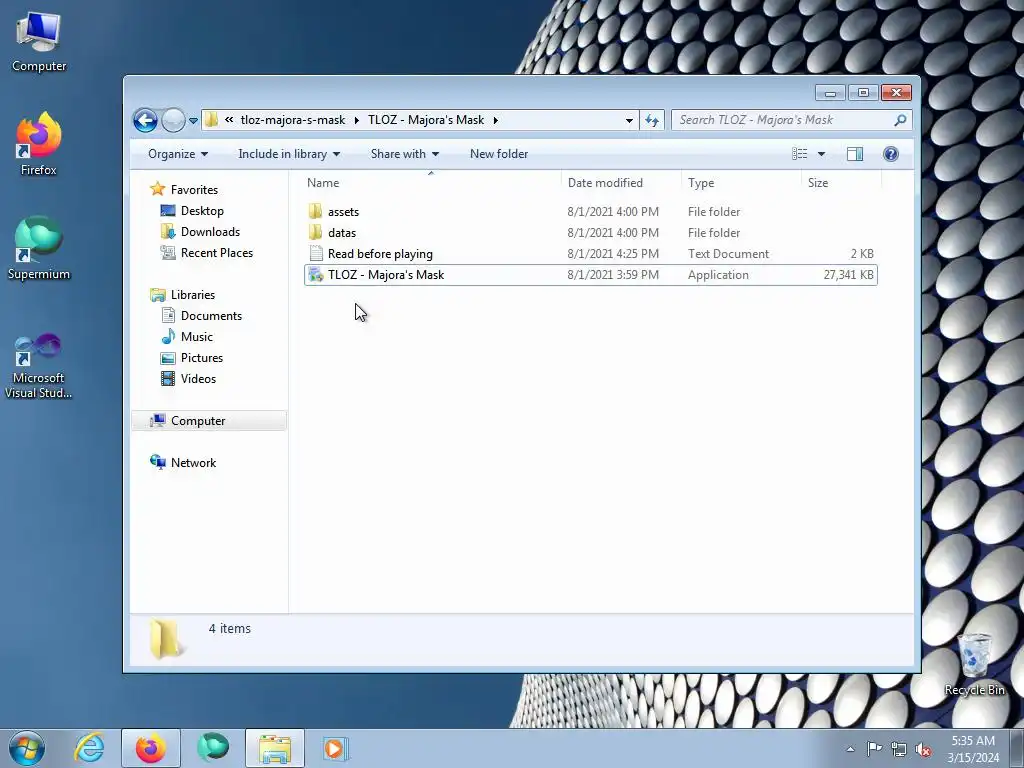
Task: Open Recent Places in Favorites
Action: tap(216, 253)
